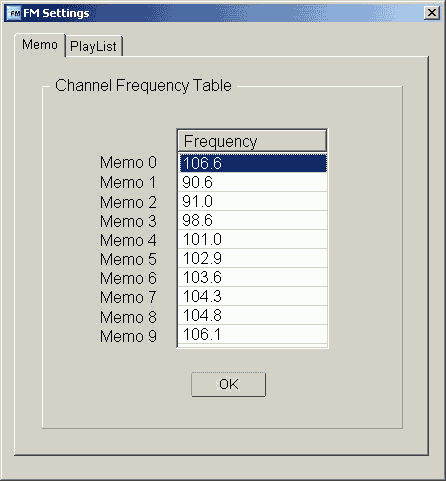This screenshot has width=446, height=481.
Task: Click the OK button
Action: click(229, 384)
